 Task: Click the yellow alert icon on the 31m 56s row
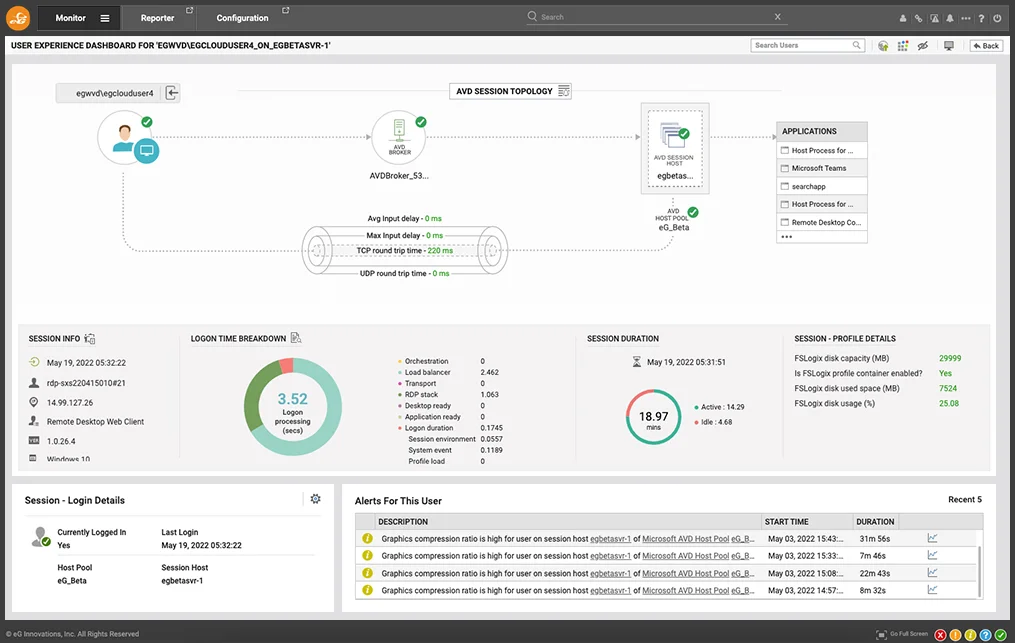coord(367,538)
